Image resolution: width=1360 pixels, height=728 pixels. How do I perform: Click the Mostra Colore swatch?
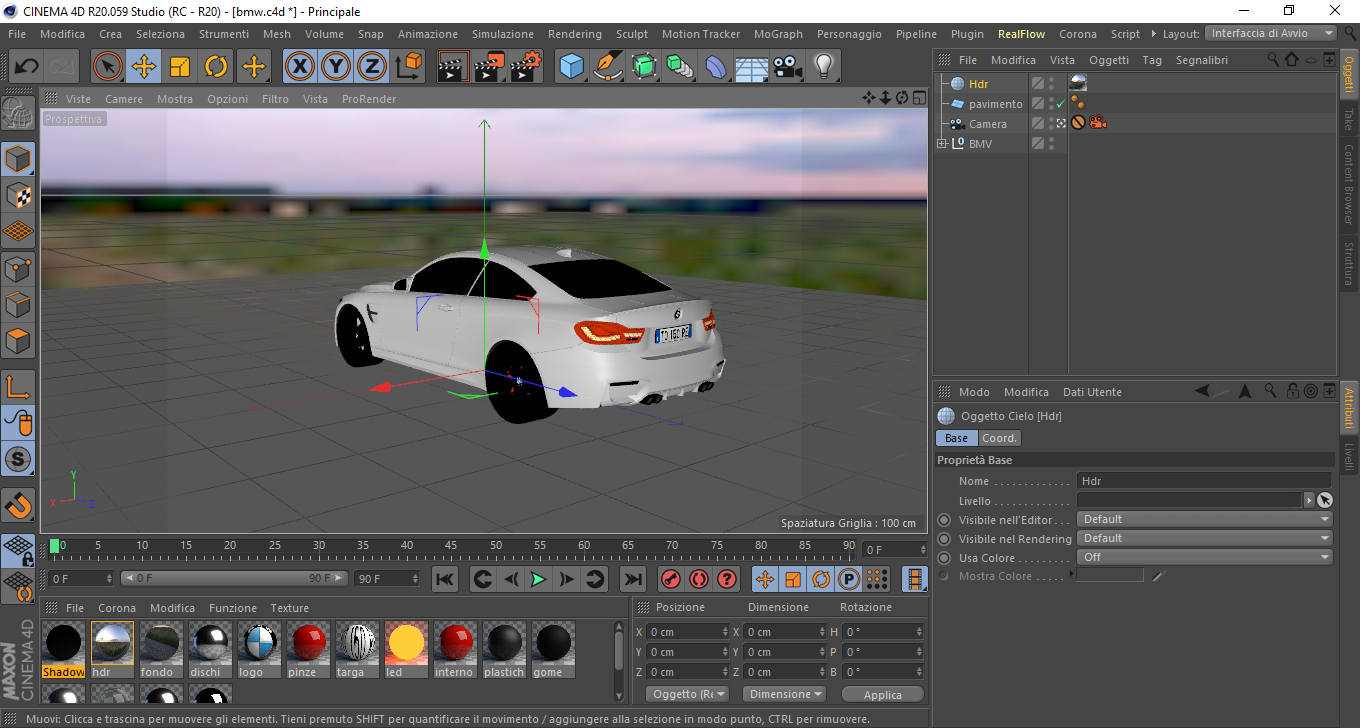[1110, 575]
